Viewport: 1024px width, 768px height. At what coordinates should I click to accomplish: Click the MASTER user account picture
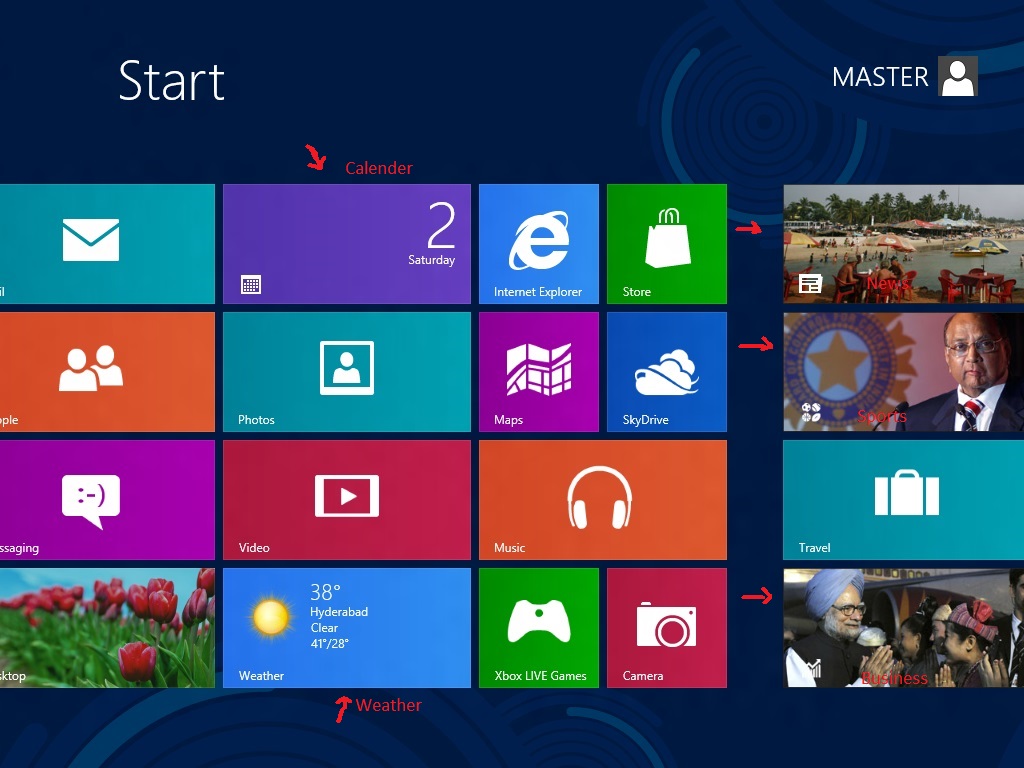coord(957,76)
